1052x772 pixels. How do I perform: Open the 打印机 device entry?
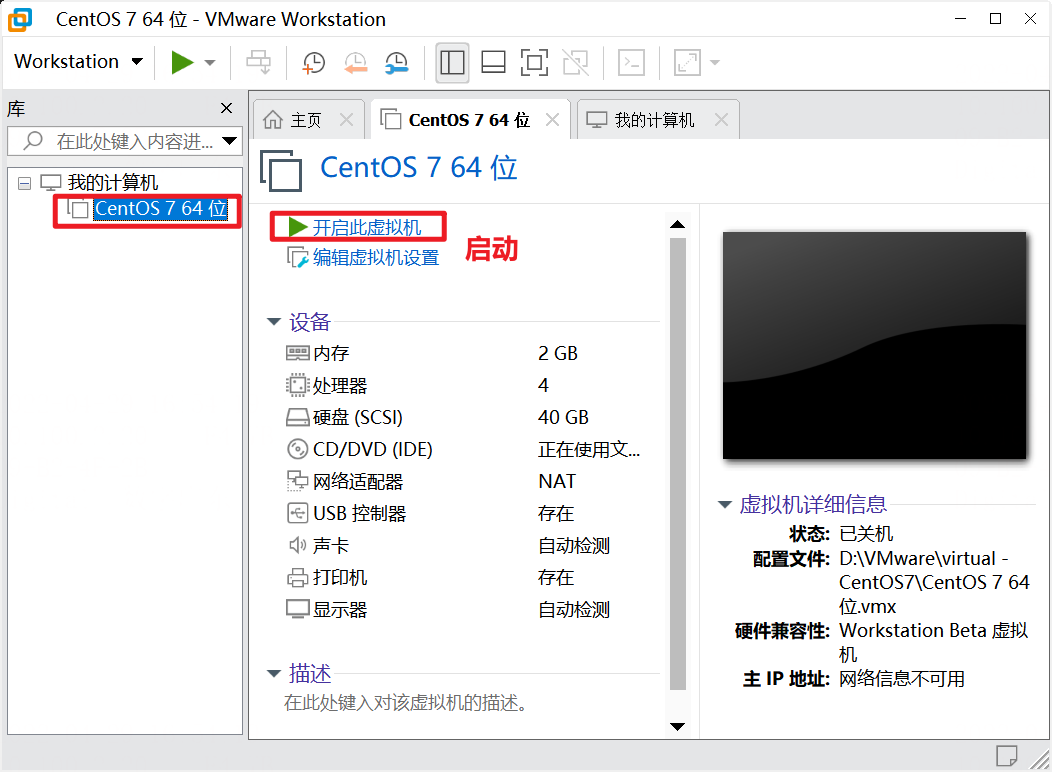(x=340, y=577)
